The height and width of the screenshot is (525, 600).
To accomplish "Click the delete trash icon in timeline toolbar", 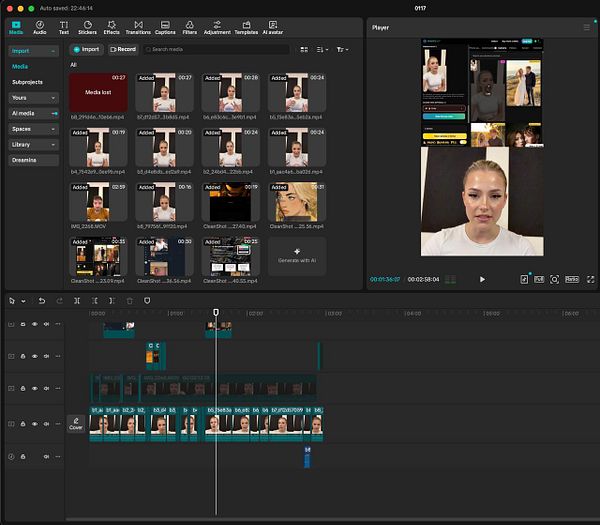I will [129, 301].
